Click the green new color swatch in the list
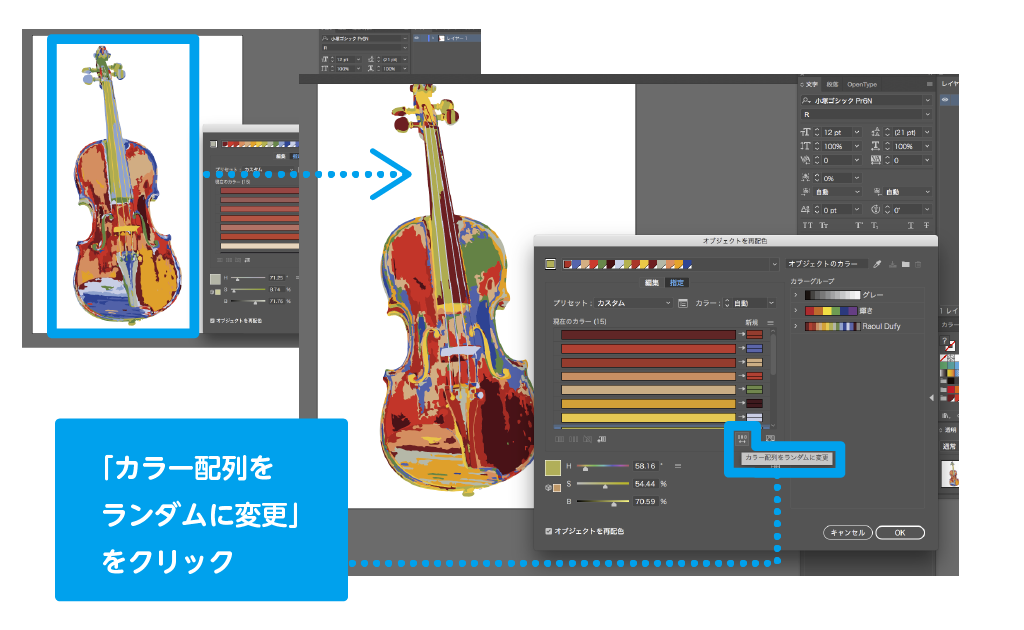The height and width of the screenshot is (630, 1024). (x=754, y=390)
